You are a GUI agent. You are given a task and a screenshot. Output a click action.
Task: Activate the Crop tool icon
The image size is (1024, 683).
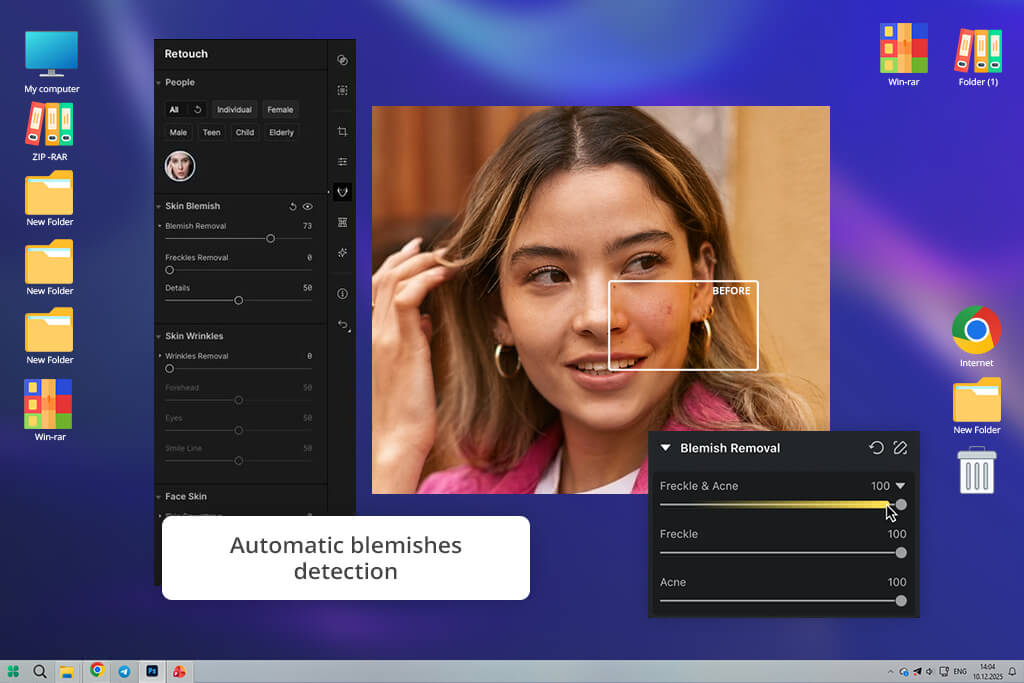coord(342,131)
